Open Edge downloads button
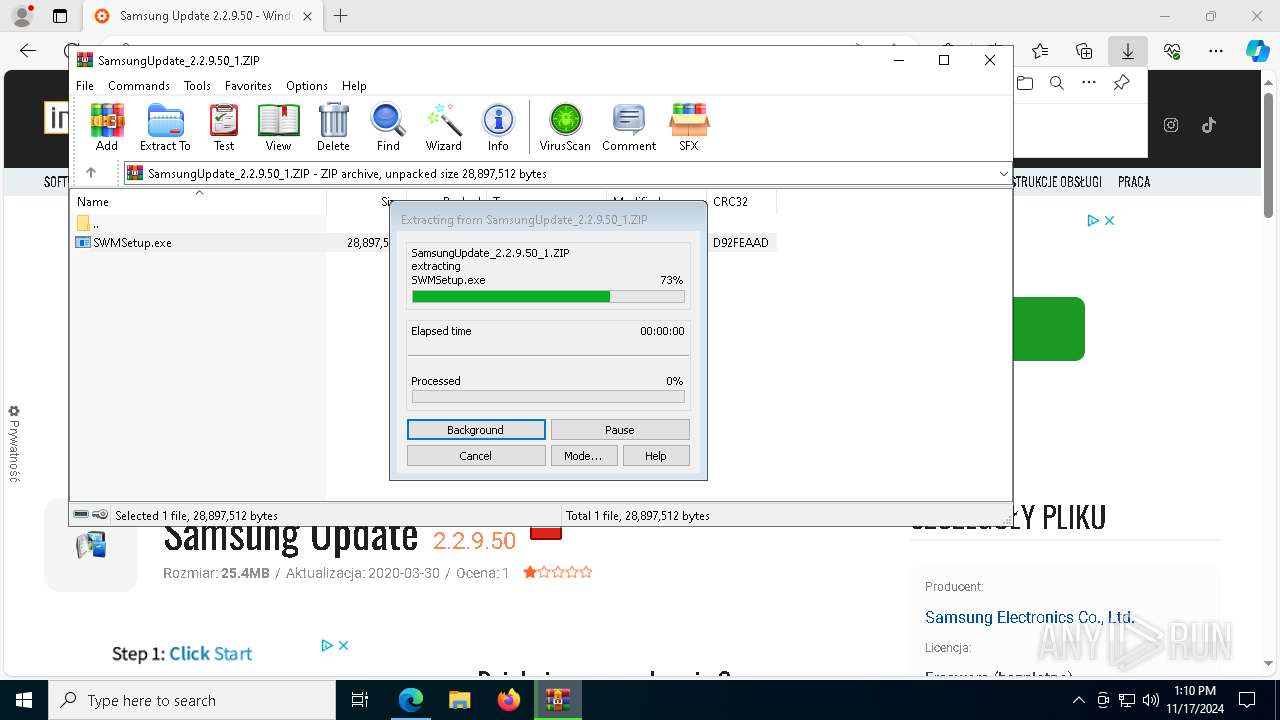 tap(1128, 51)
